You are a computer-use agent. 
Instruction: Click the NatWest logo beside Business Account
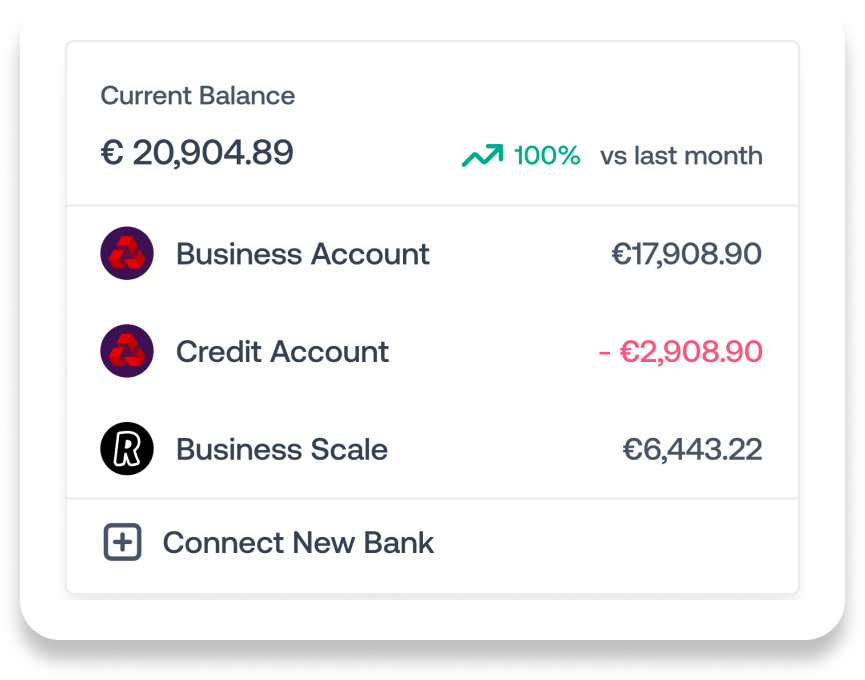(127, 254)
